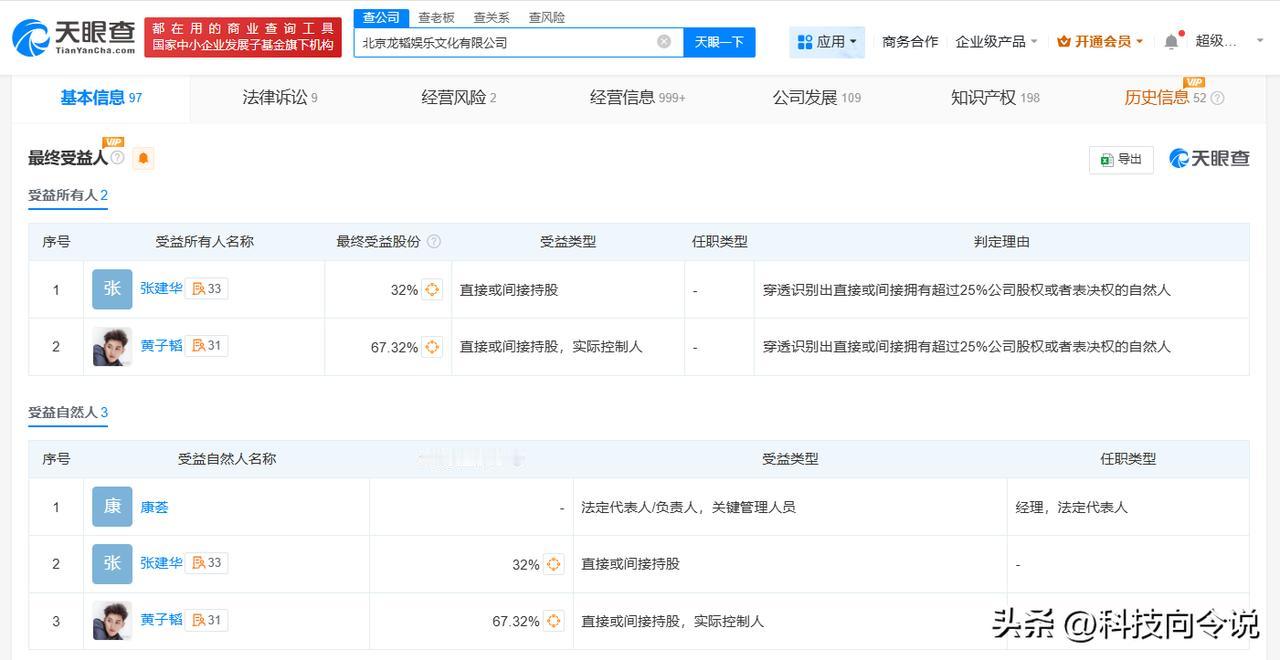The width and height of the screenshot is (1280, 660).
Task: Expand the 开通会员 dropdown
Action: point(1100,41)
